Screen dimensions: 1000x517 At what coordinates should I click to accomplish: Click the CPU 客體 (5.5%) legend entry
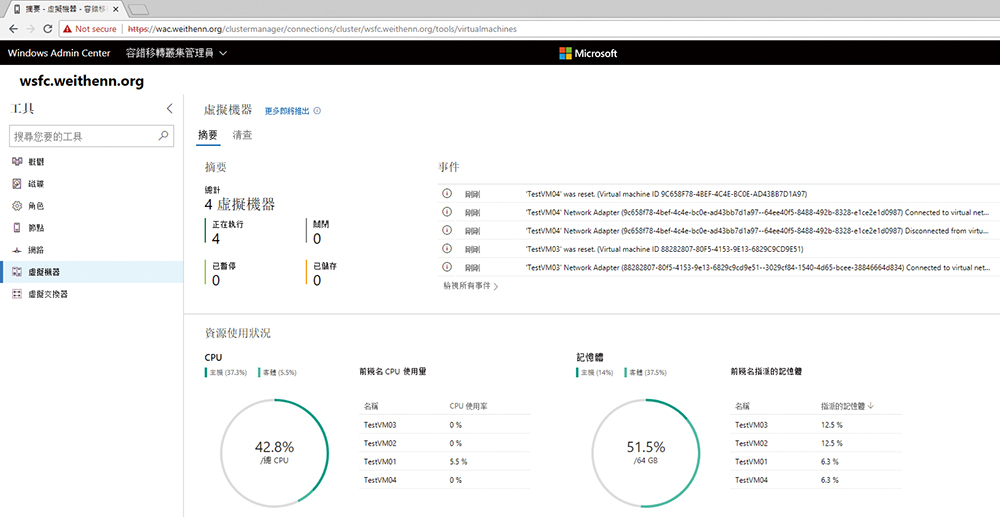point(277,372)
